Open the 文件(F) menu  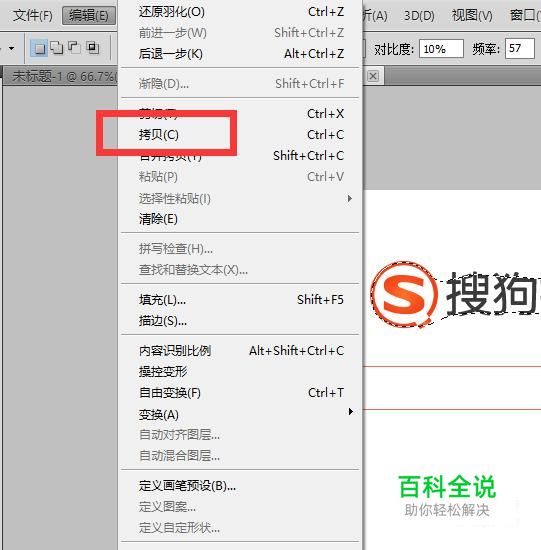coord(33,15)
